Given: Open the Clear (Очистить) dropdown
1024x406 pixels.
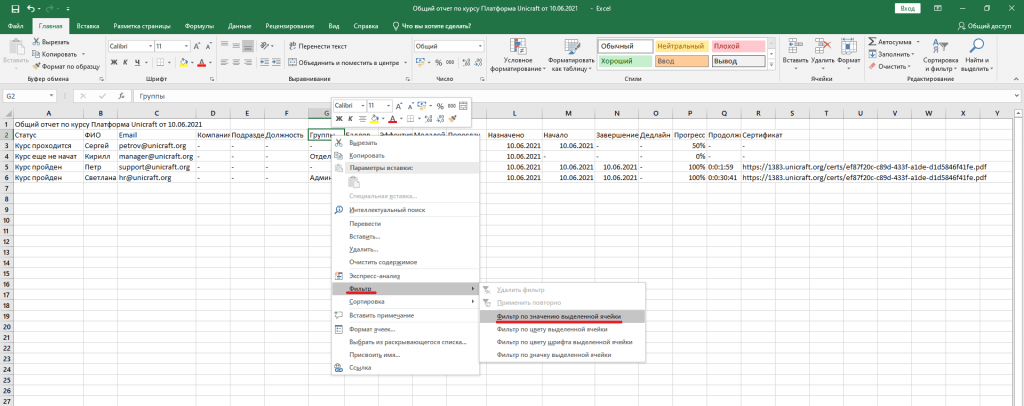Looking at the screenshot, I should pyautogui.click(x=891, y=66).
